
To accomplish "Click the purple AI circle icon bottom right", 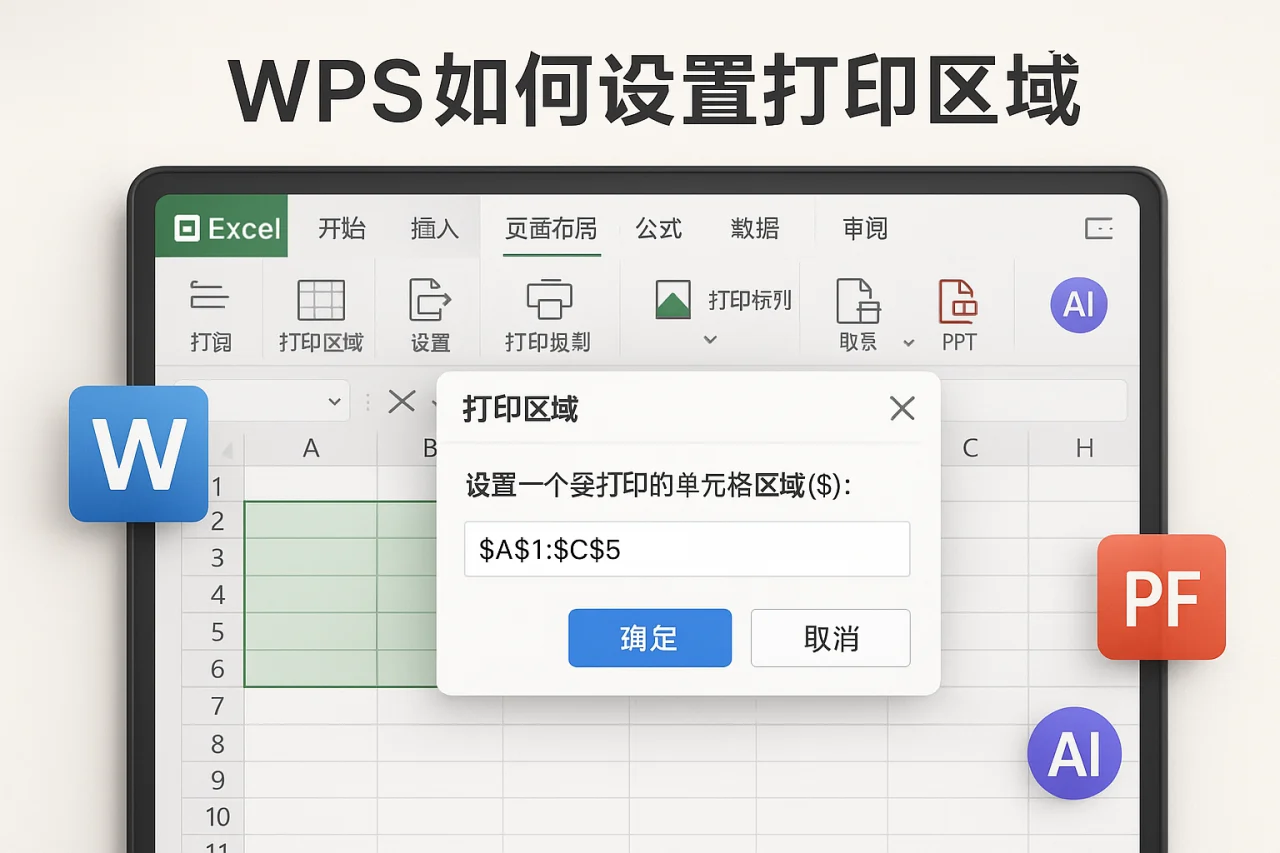I will pyautogui.click(x=1075, y=753).
